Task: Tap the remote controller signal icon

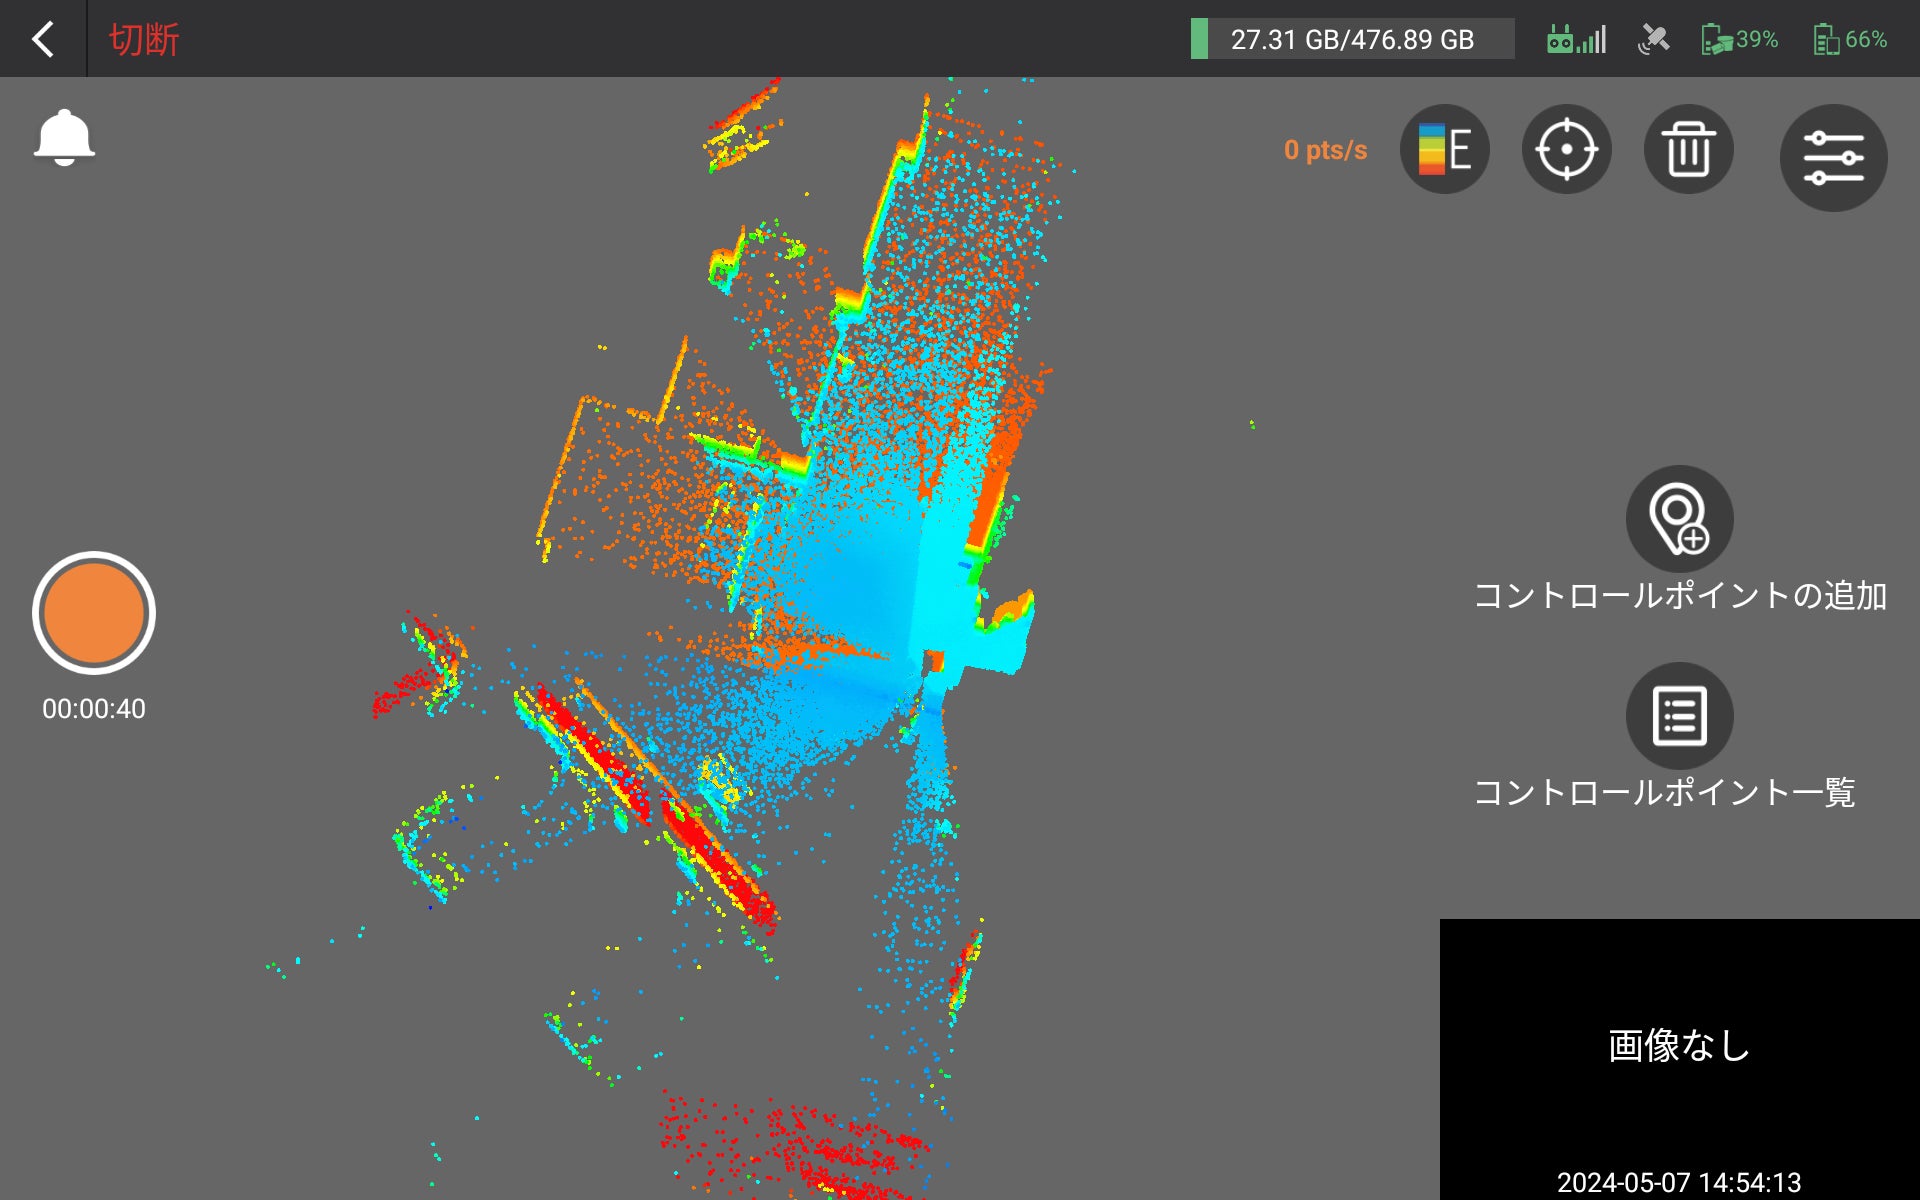Action: coord(1576,40)
